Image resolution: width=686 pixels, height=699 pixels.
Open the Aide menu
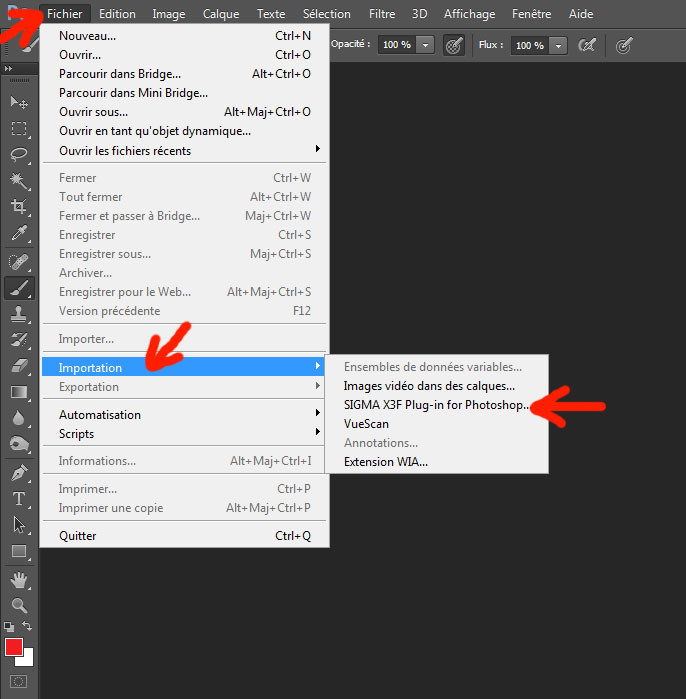[581, 14]
